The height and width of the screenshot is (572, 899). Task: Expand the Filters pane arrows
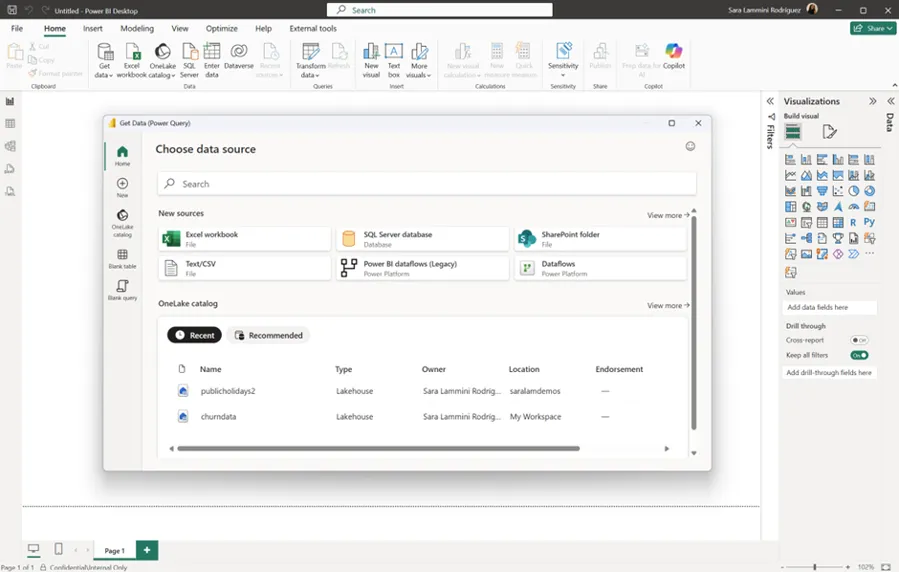(770, 101)
